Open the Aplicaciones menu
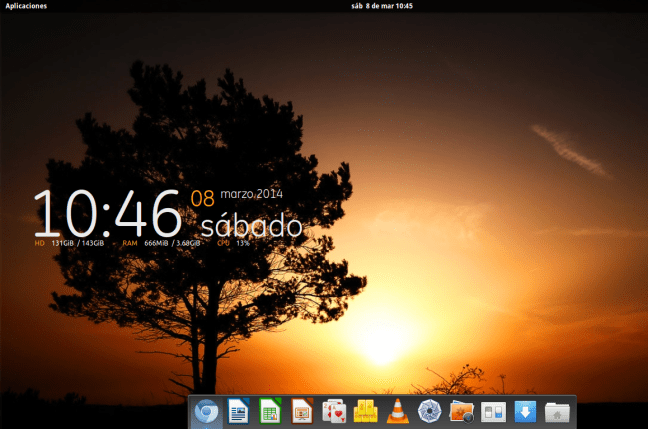This screenshot has height=429, width=648. (x=25, y=6)
